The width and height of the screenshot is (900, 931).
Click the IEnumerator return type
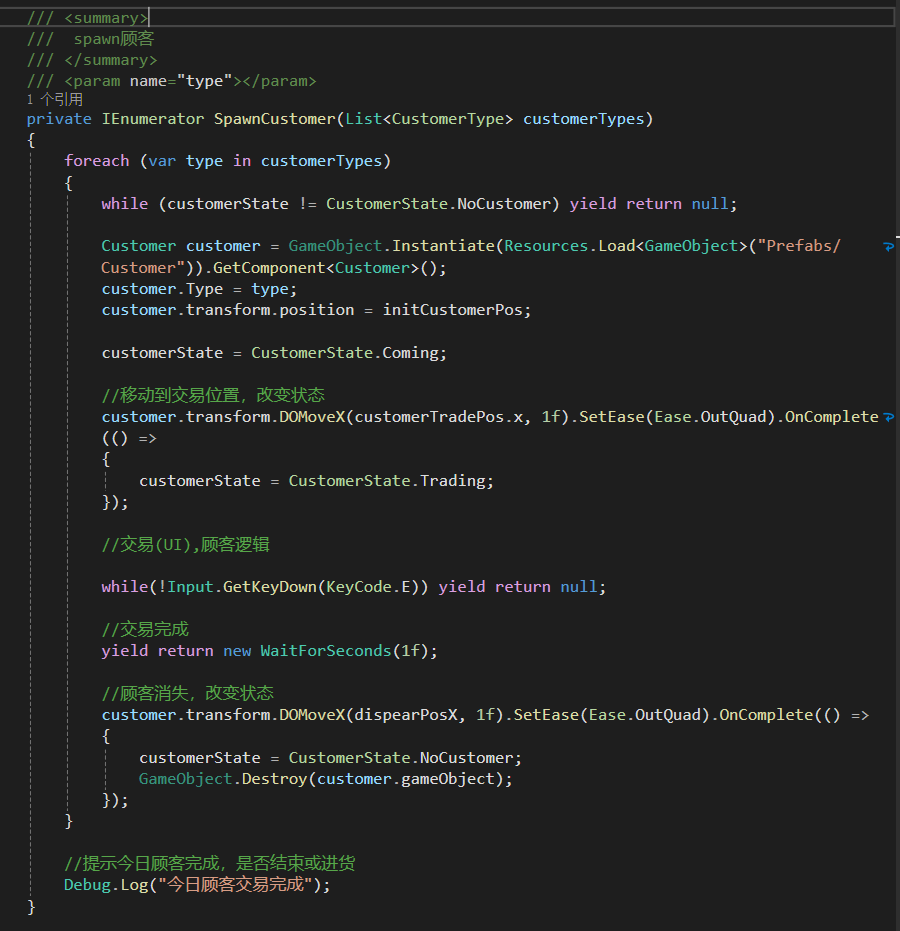153,119
